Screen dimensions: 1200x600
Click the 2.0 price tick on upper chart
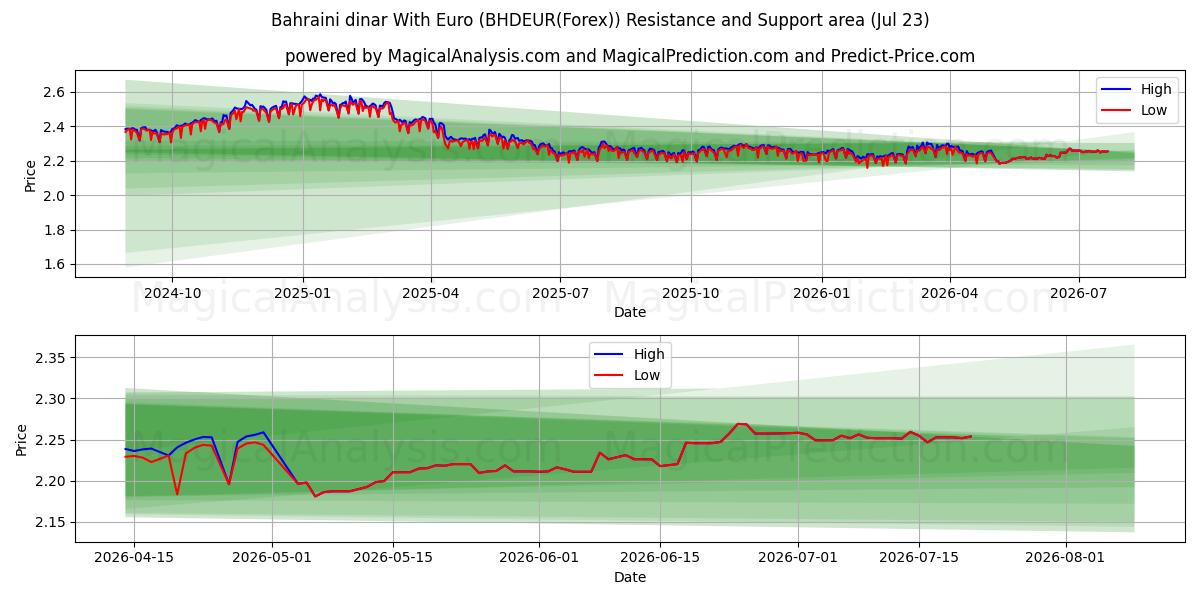(55, 196)
